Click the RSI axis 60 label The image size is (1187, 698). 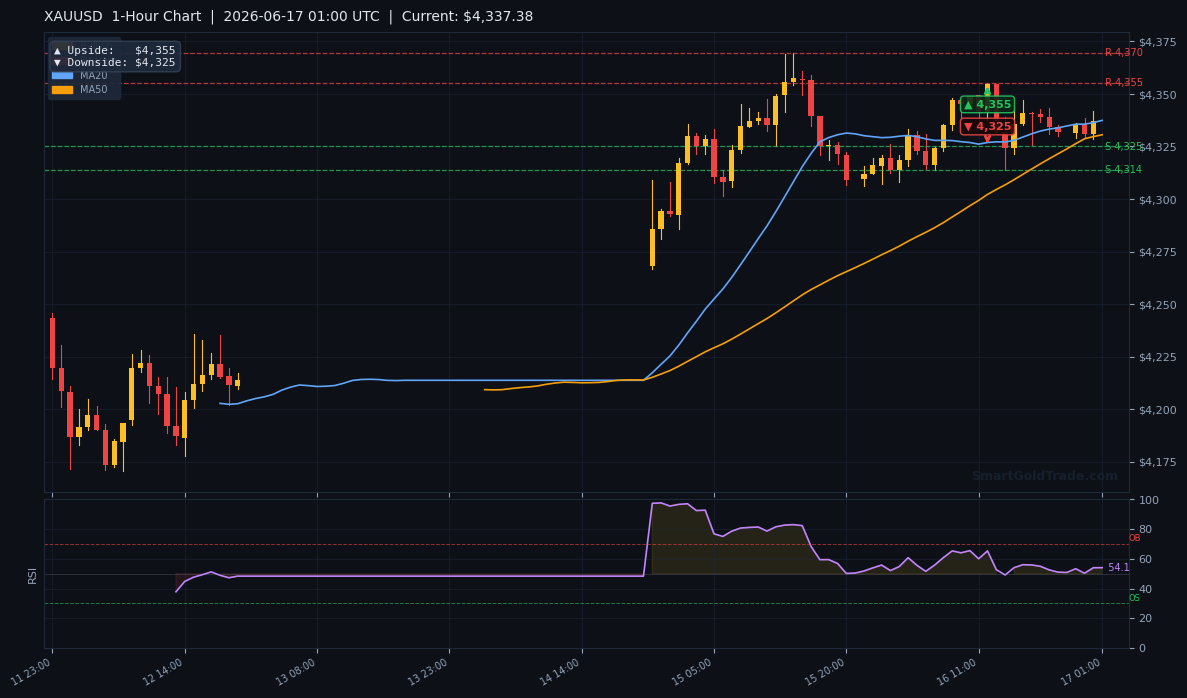pos(1145,559)
